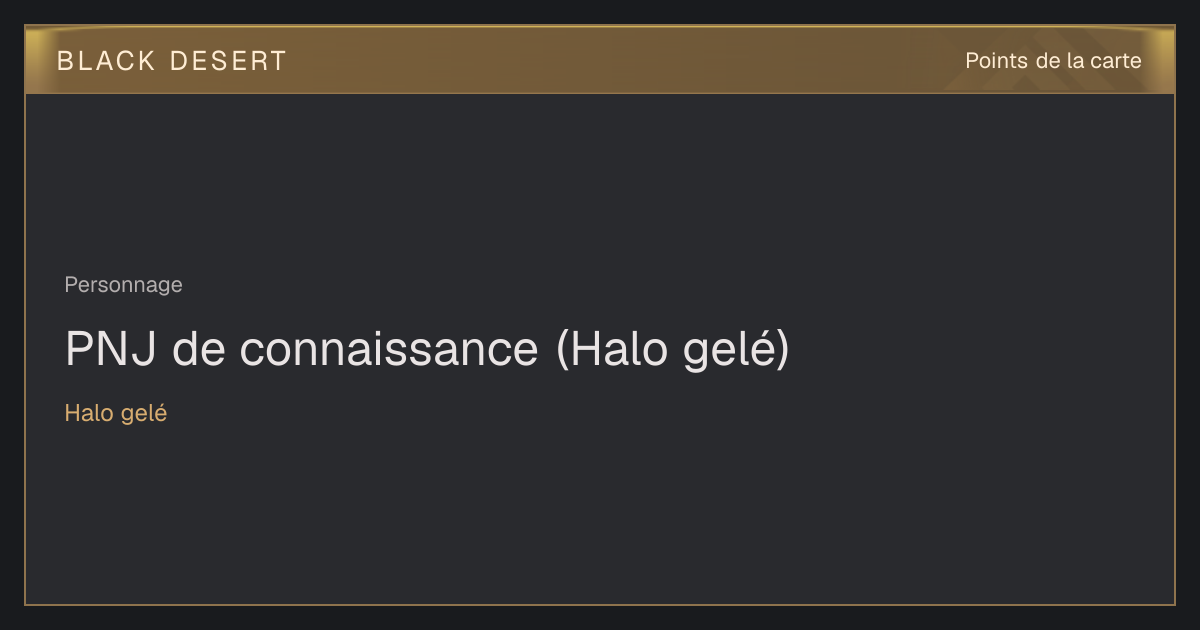Click the empty dark area above Personnage
Image resolution: width=1200 pixels, height=630 pixels.
pyautogui.click(x=600, y=180)
